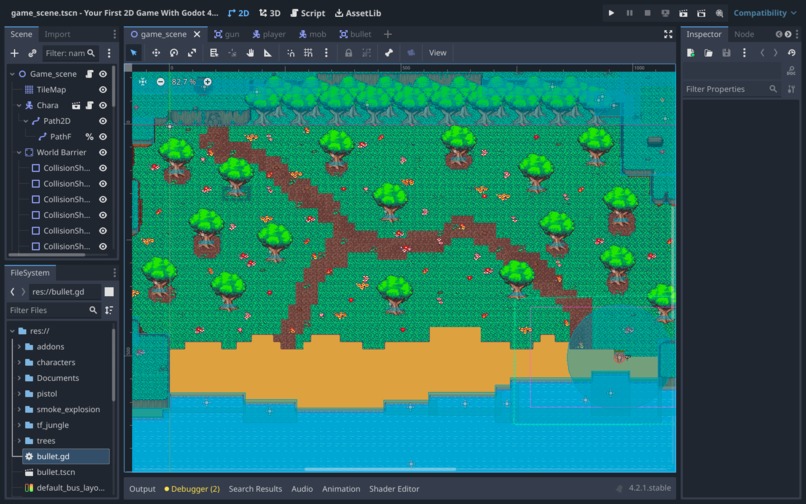
Task: Select the Pan Mode hand tool
Action: (x=250, y=52)
